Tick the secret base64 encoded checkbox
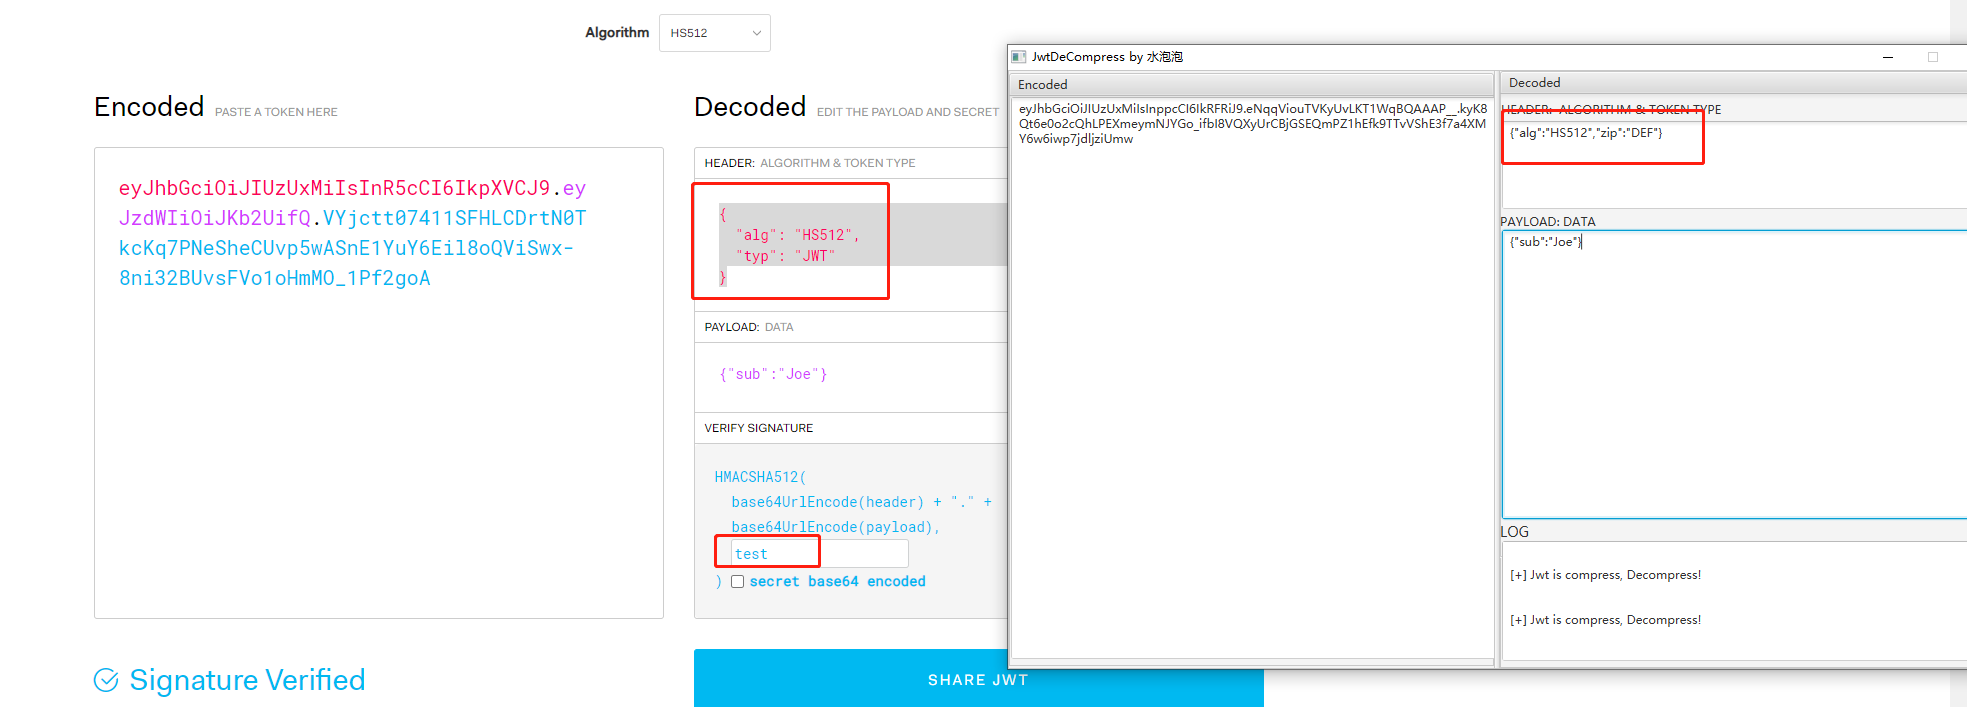Screen dimensions: 1967x707 [x=737, y=582]
